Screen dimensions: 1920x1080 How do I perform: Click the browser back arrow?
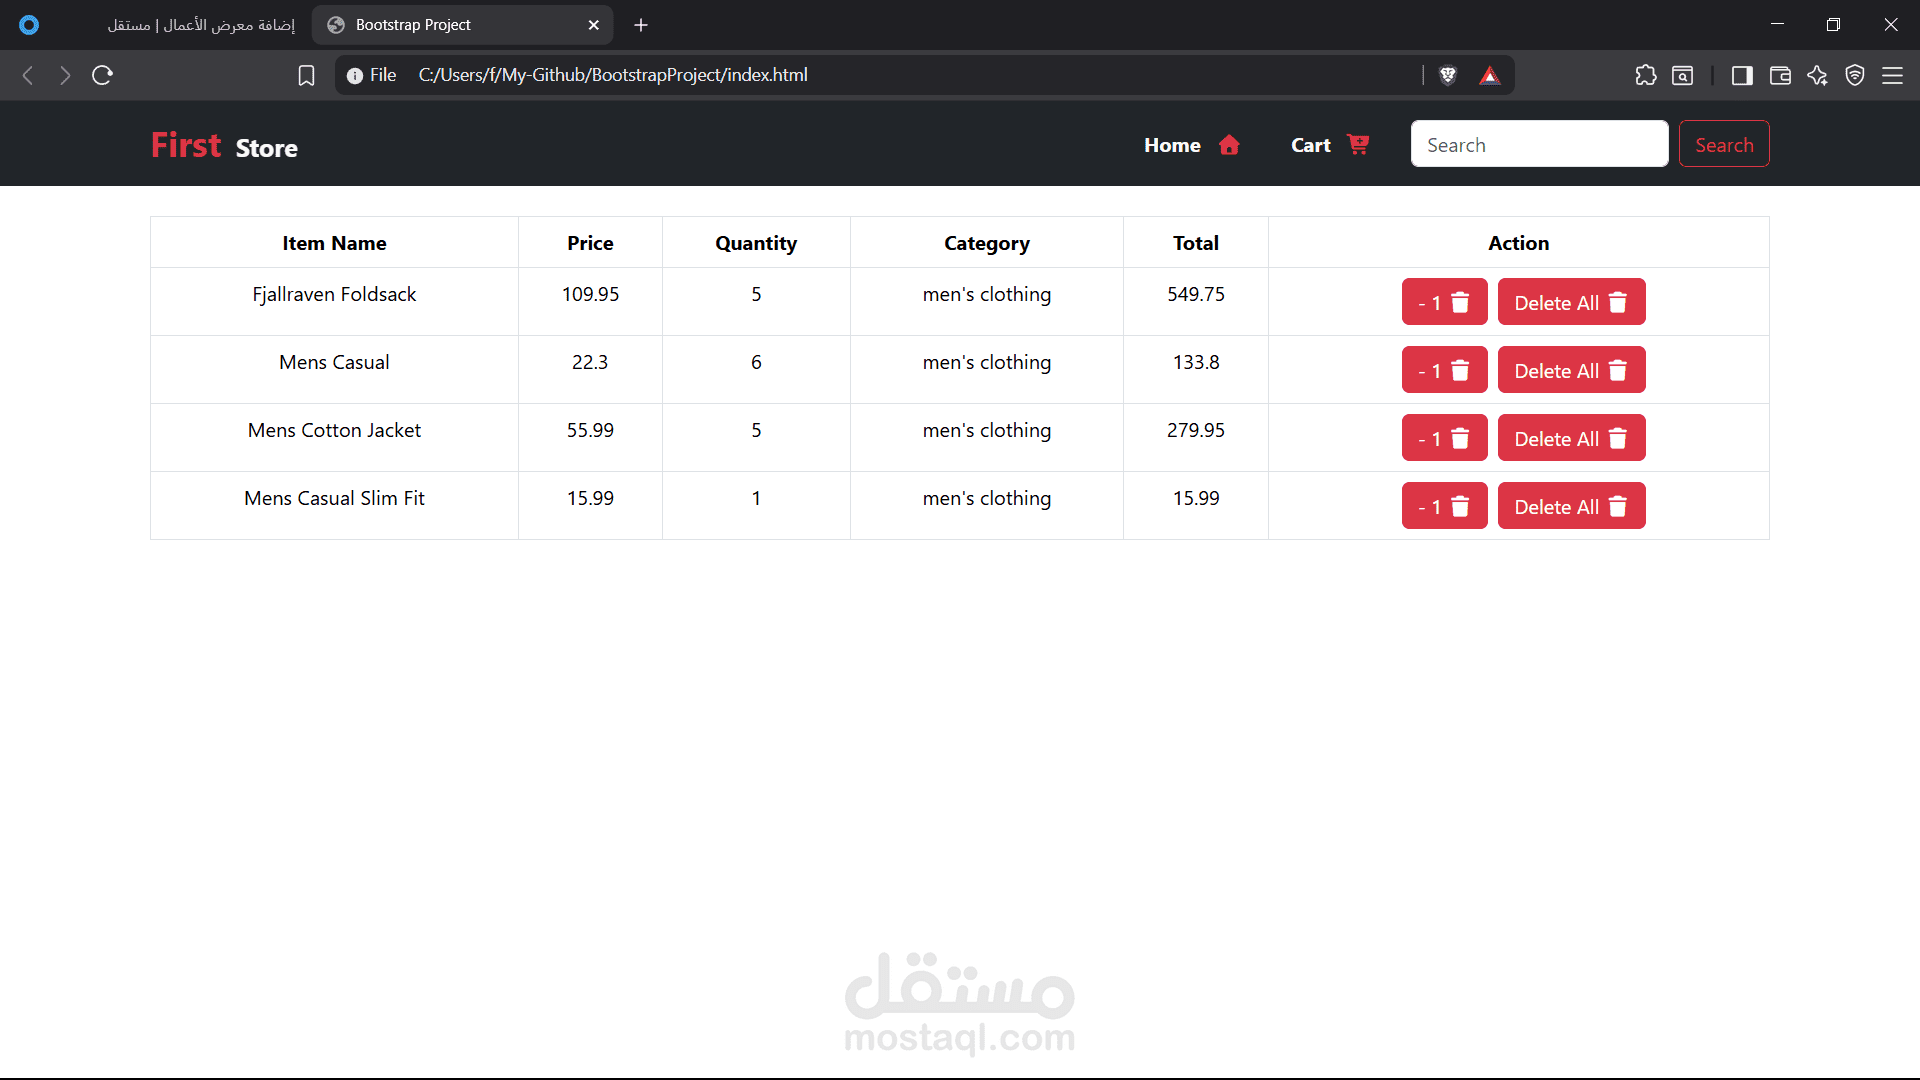click(28, 75)
